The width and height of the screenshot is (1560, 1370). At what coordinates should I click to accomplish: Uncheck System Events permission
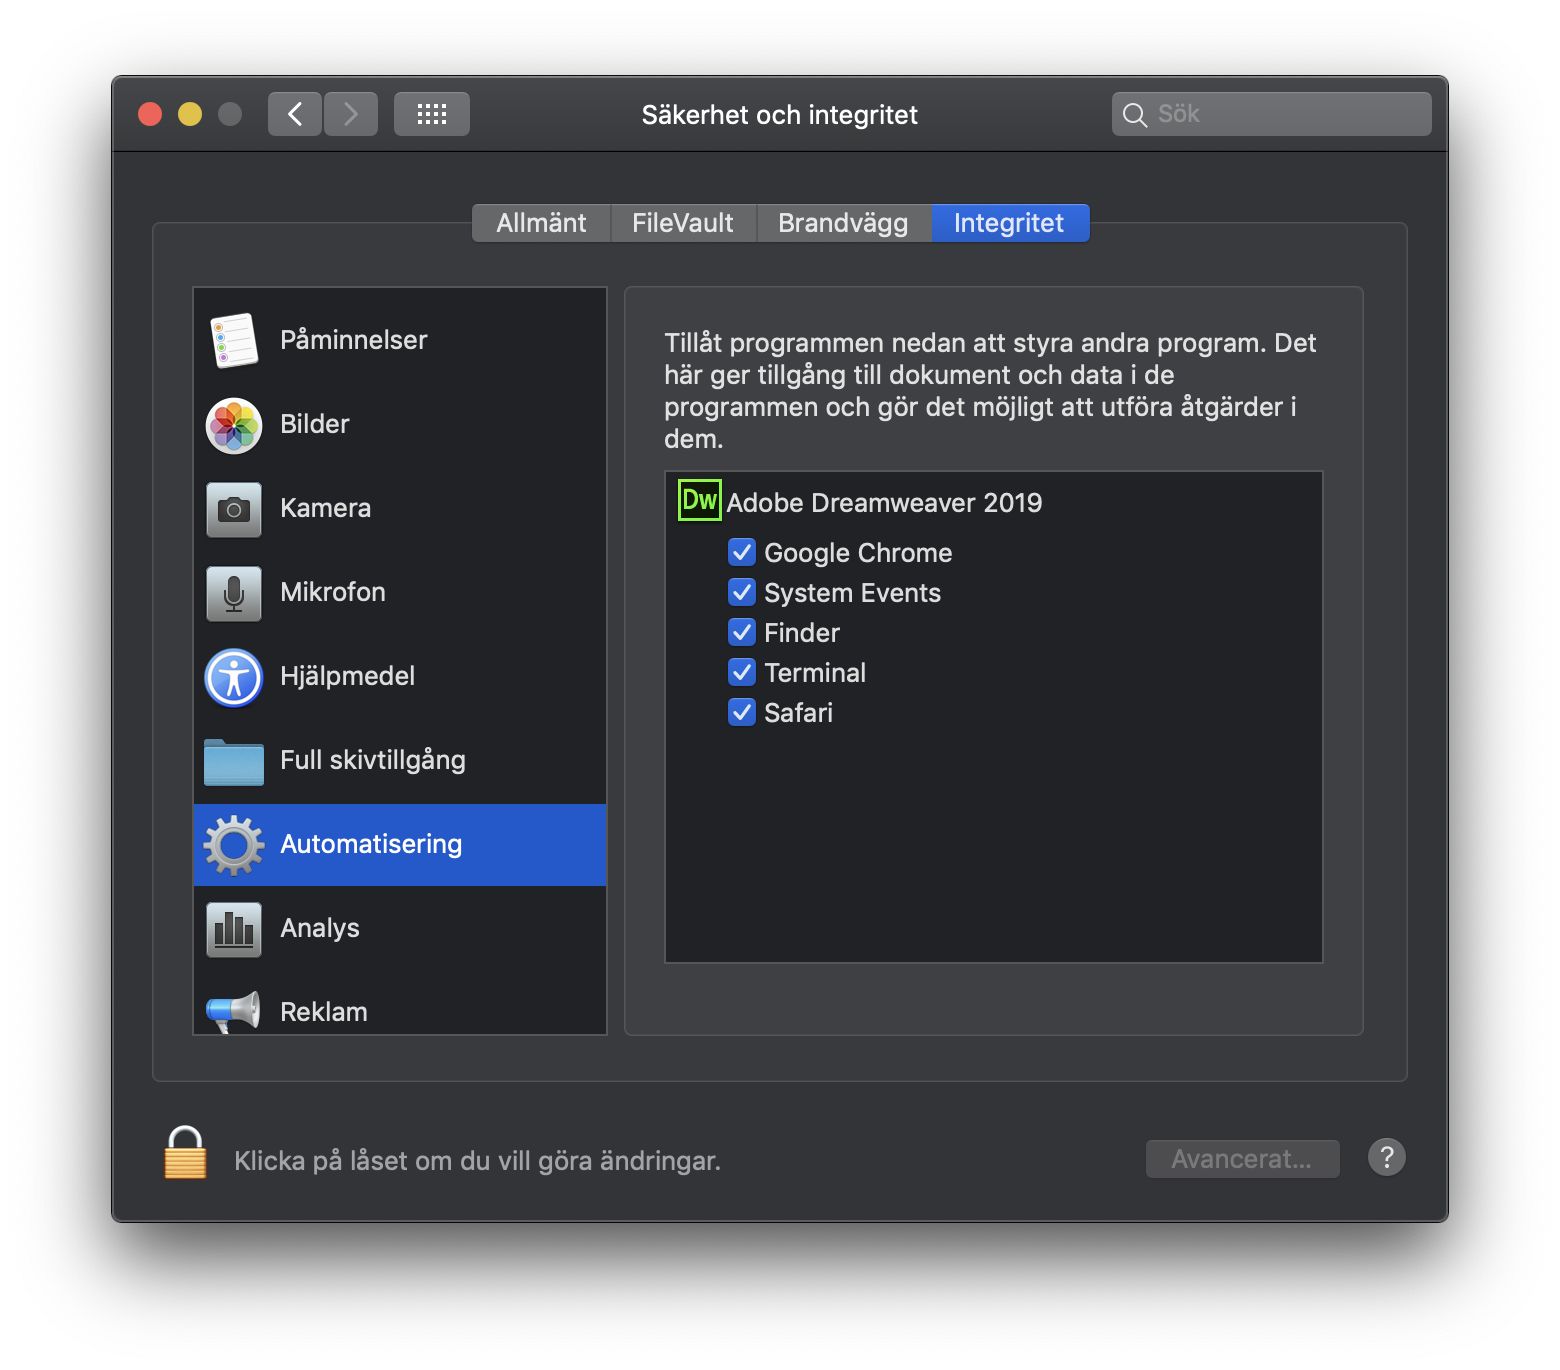tap(742, 592)
